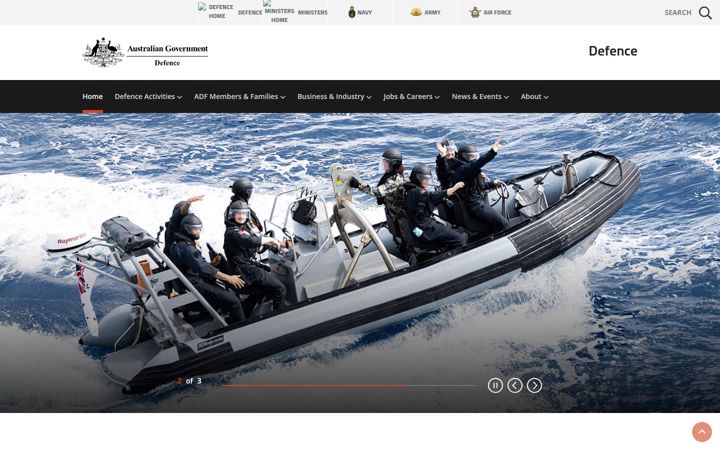This screenshot has width=720, height=450.
Task: Expand the News & Events menu
Action: coord(480,96)
